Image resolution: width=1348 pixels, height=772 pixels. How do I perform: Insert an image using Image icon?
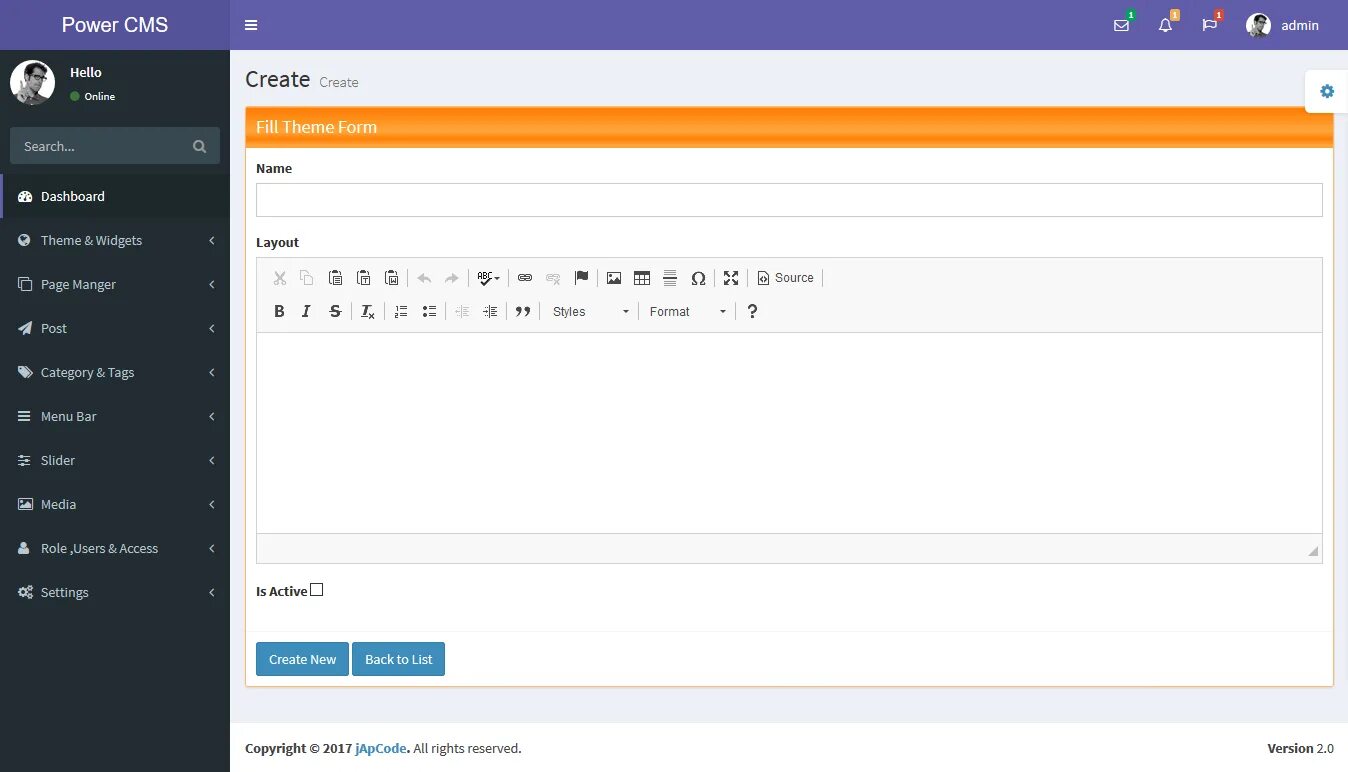[614, 278]
